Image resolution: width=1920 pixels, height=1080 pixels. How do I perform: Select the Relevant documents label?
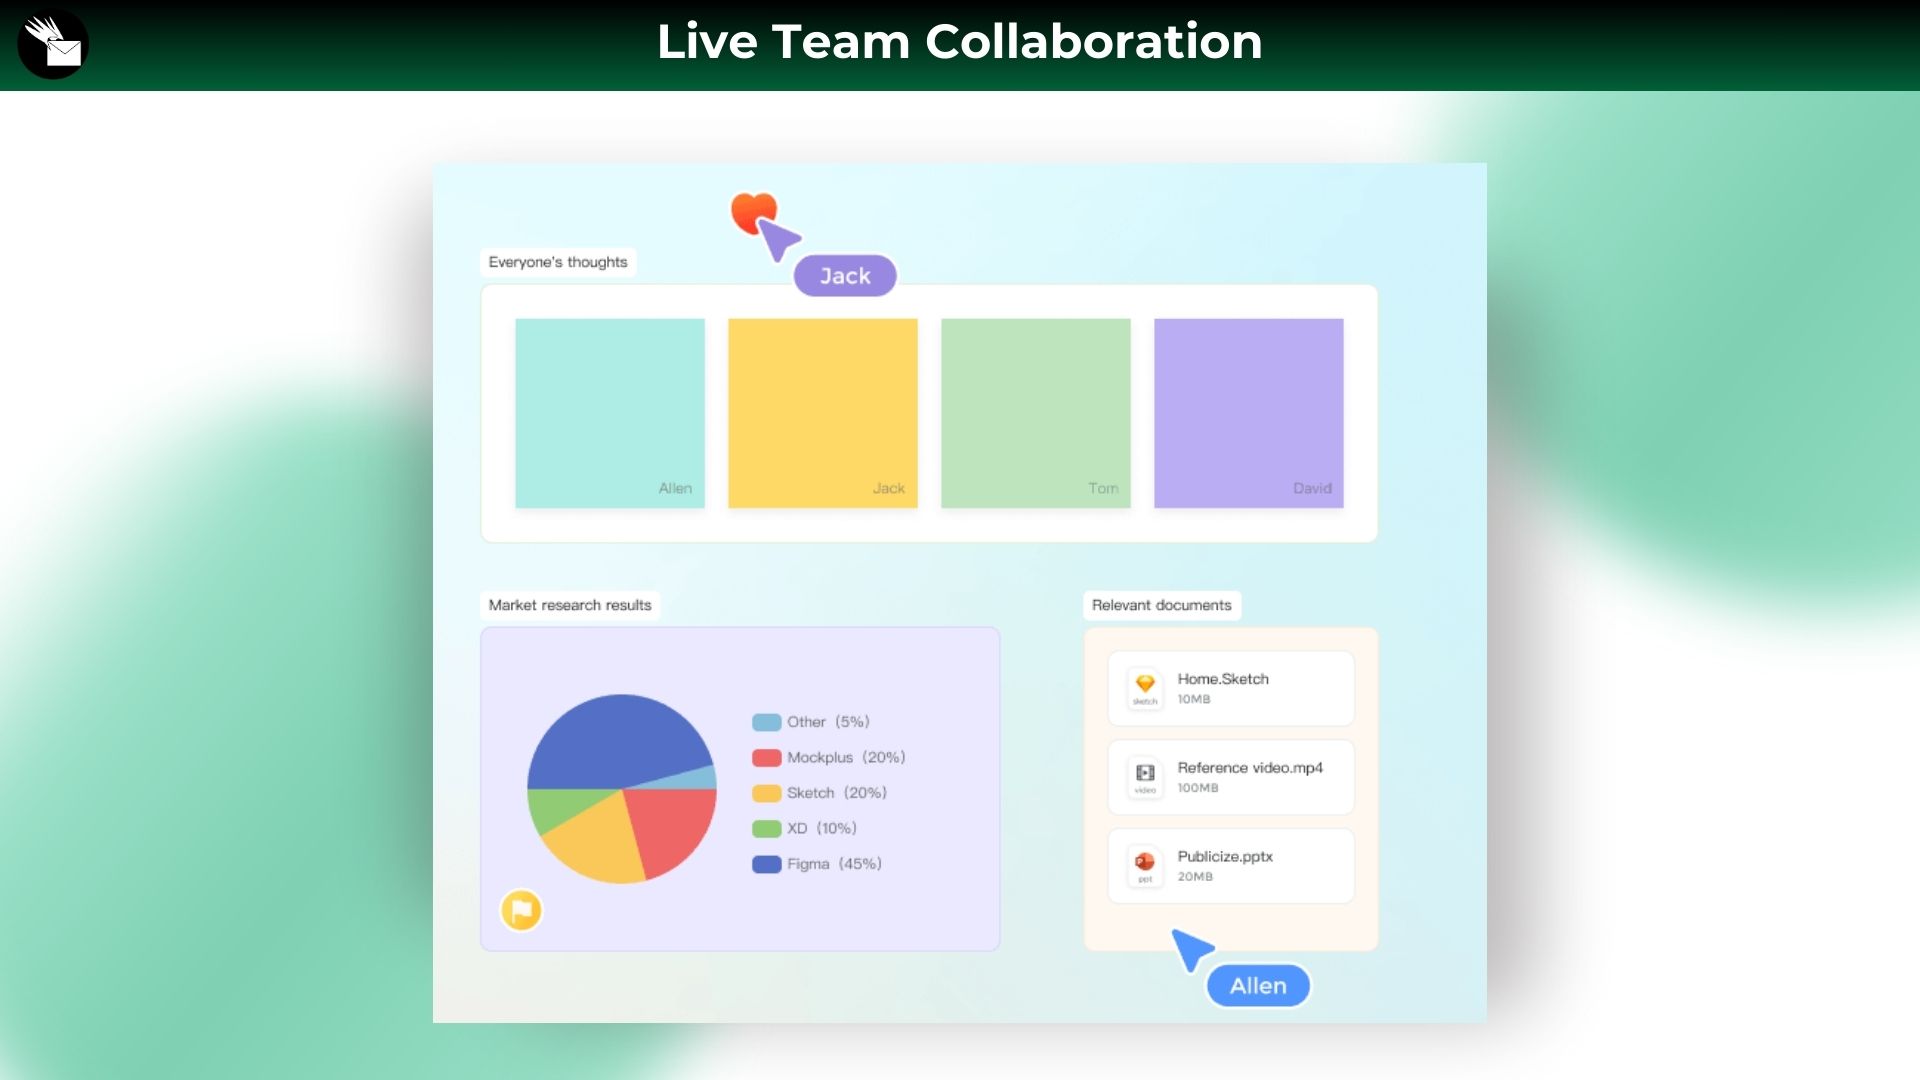(x=1161, y=605)
